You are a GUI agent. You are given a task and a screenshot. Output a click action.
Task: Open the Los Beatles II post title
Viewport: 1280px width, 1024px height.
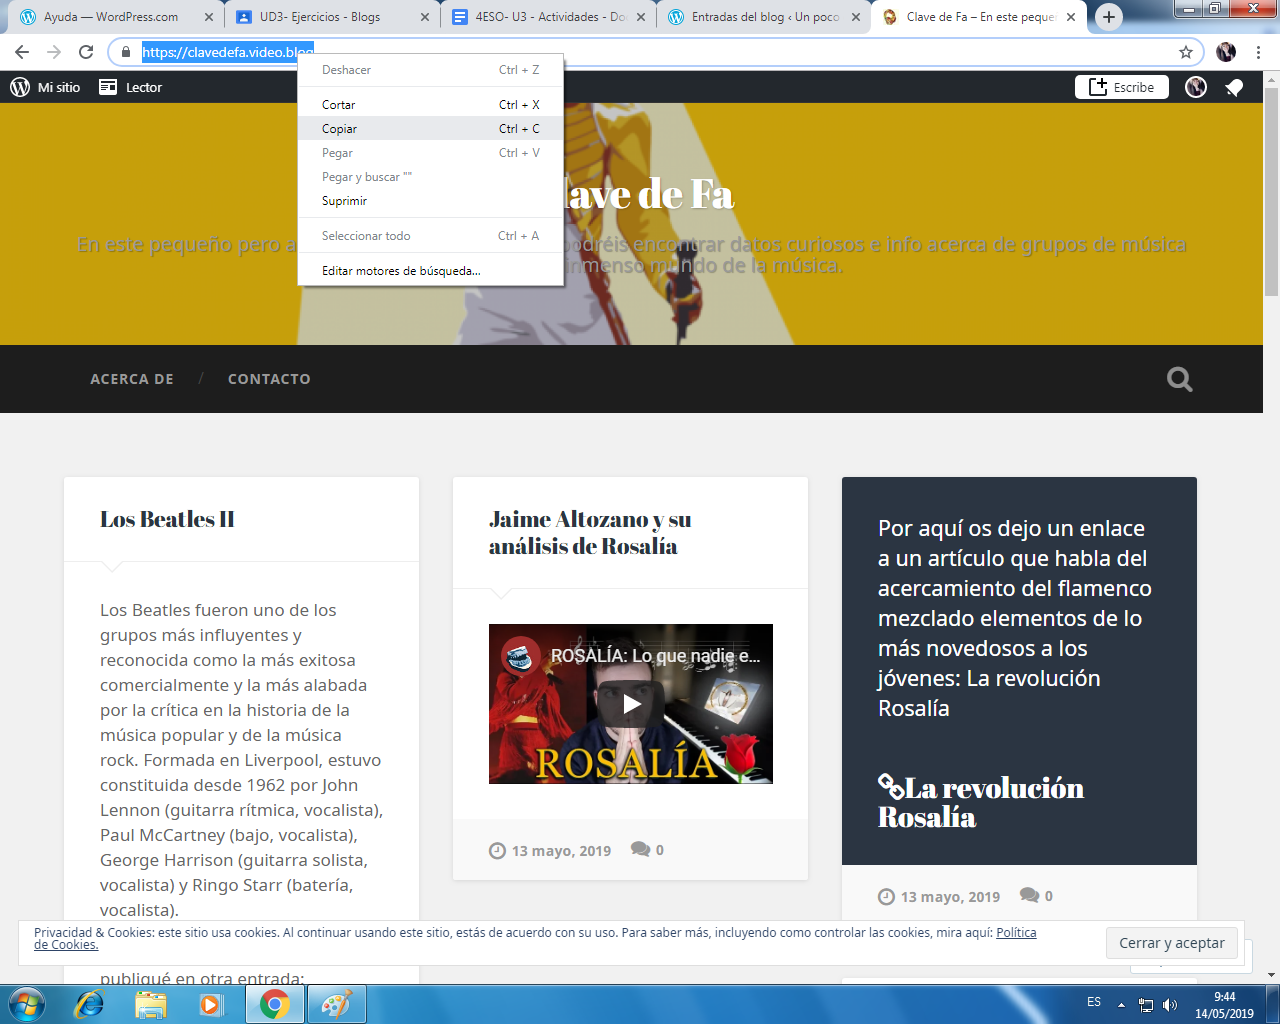point(167,519)
